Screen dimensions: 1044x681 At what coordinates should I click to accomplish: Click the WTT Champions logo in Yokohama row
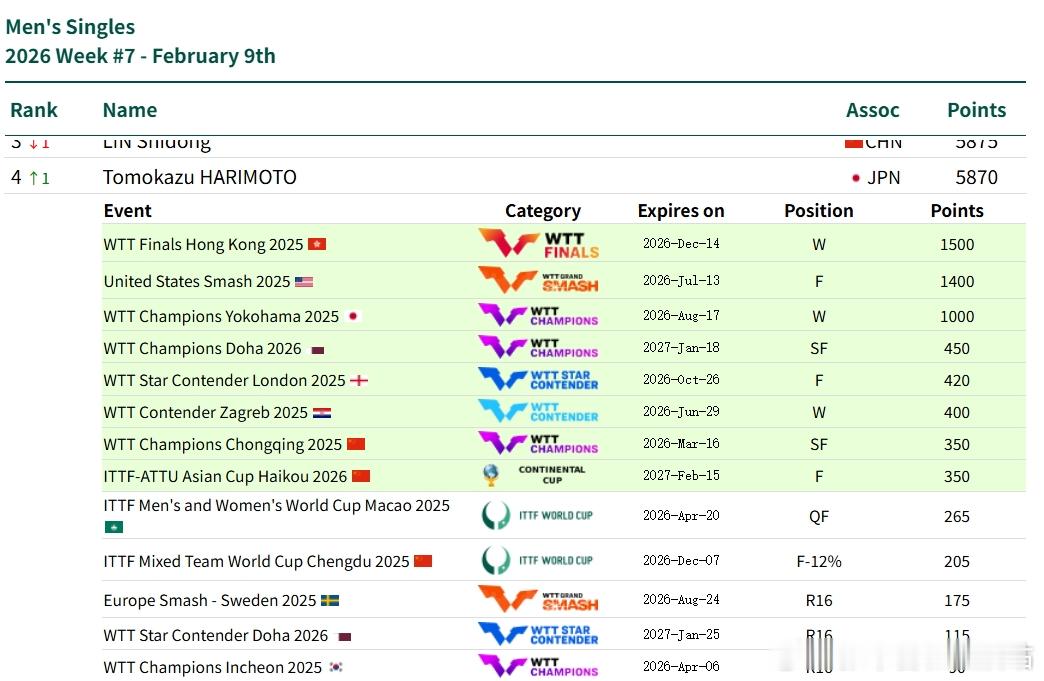[x=538, y=315]
